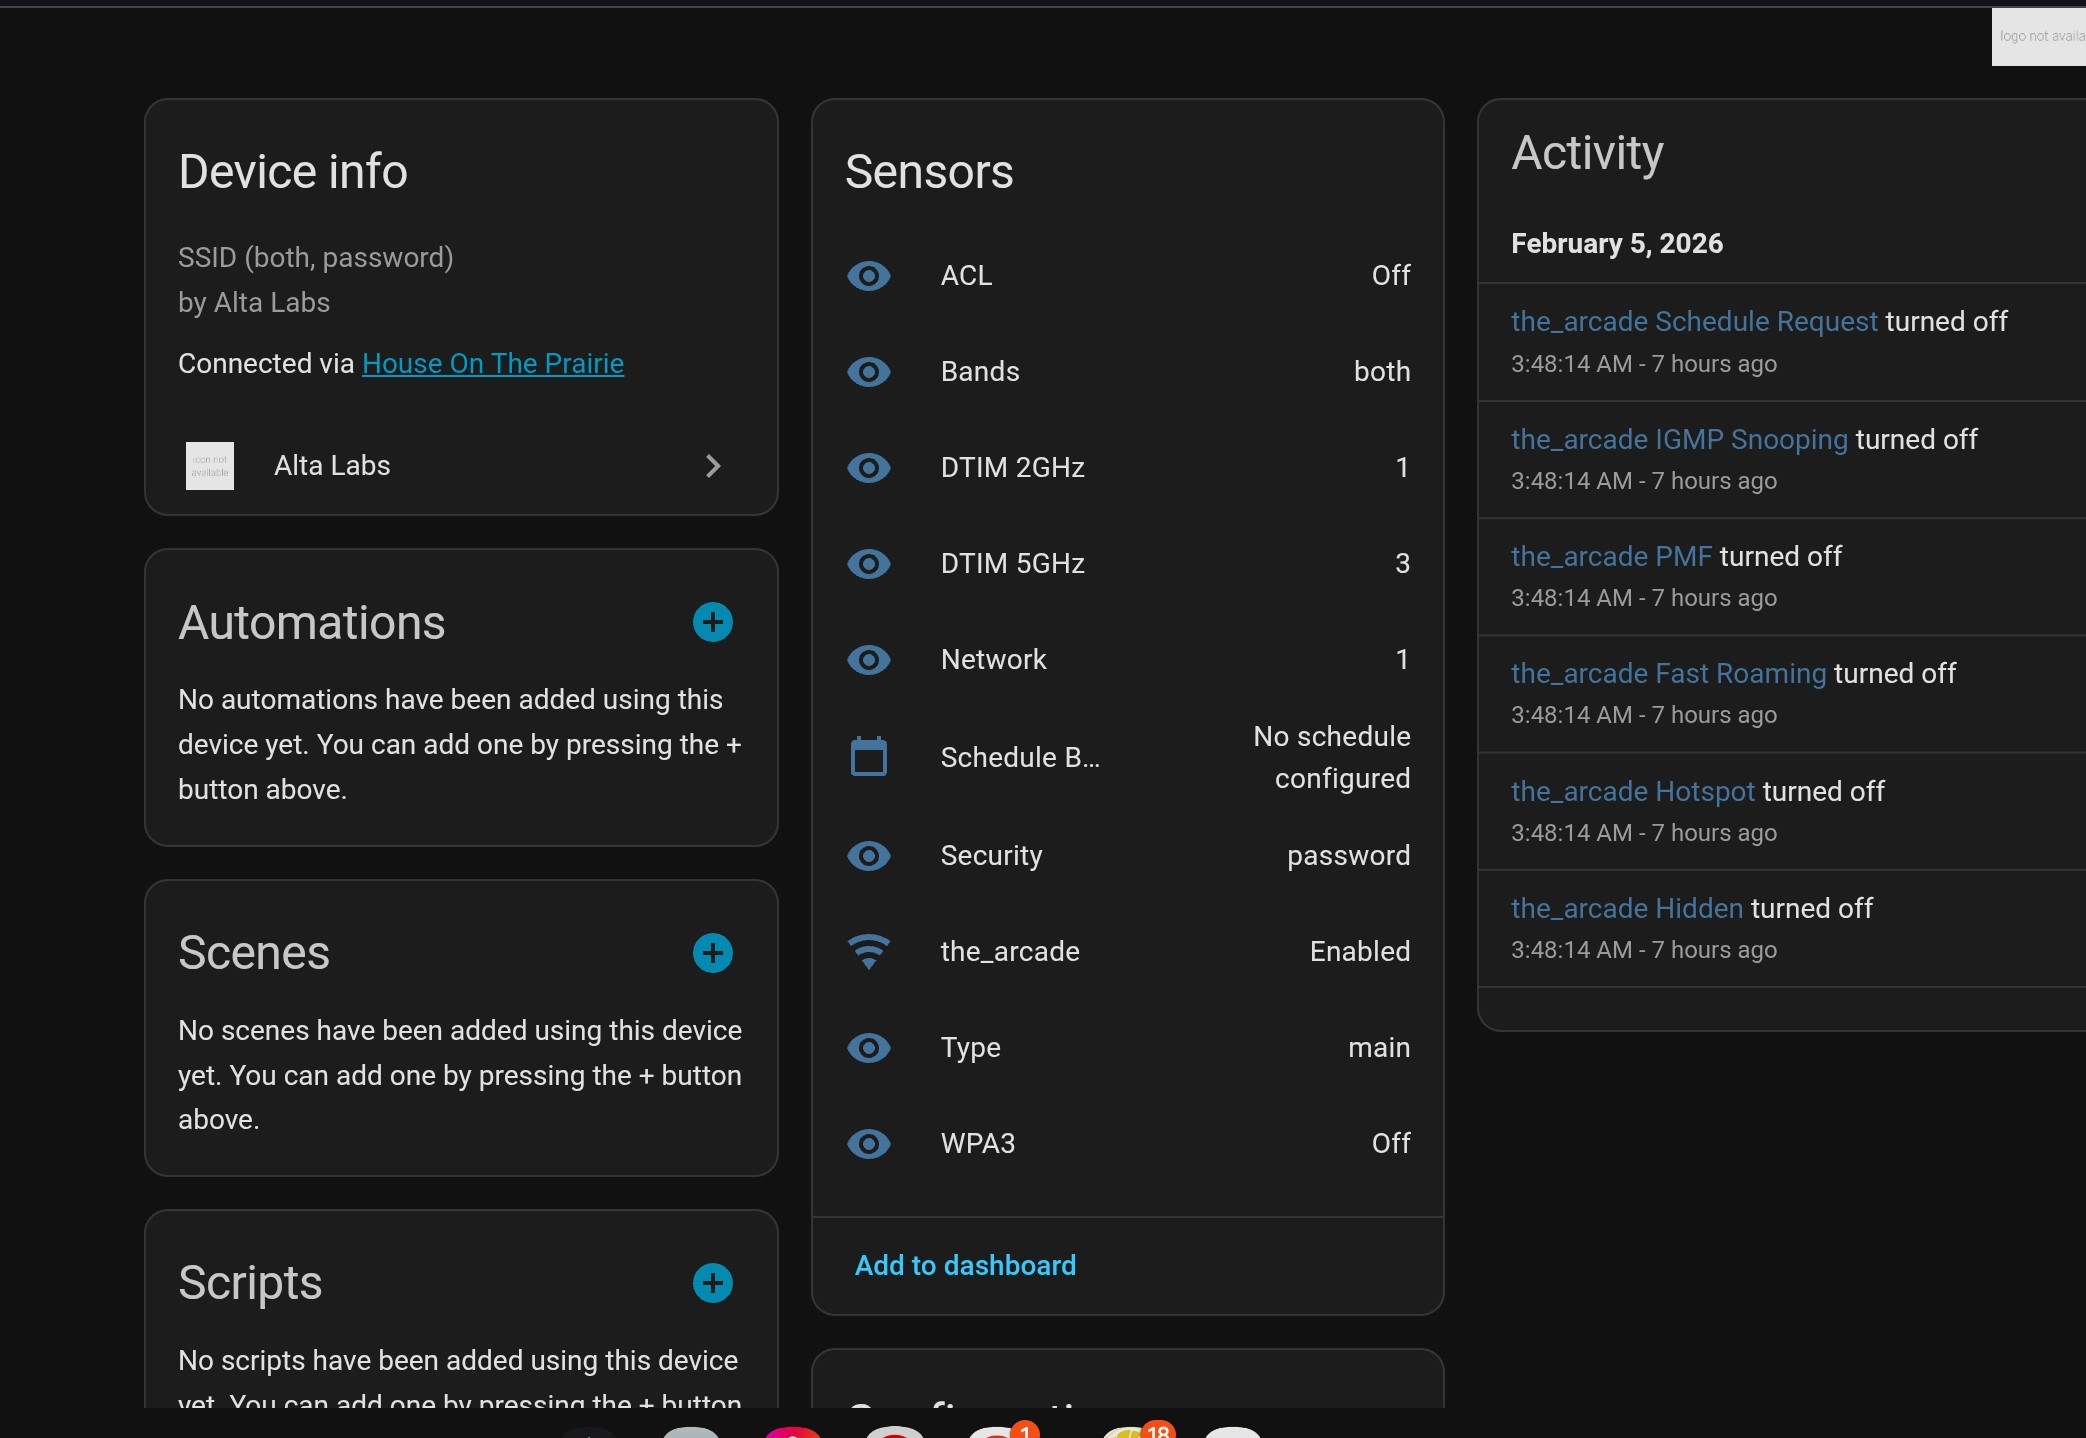Image resolution: width=2086 pixels, height=1438 pixels.
Task: Click the eye icon beside Bands sensor
Action: pyautogui.click(x=868, y=372)
